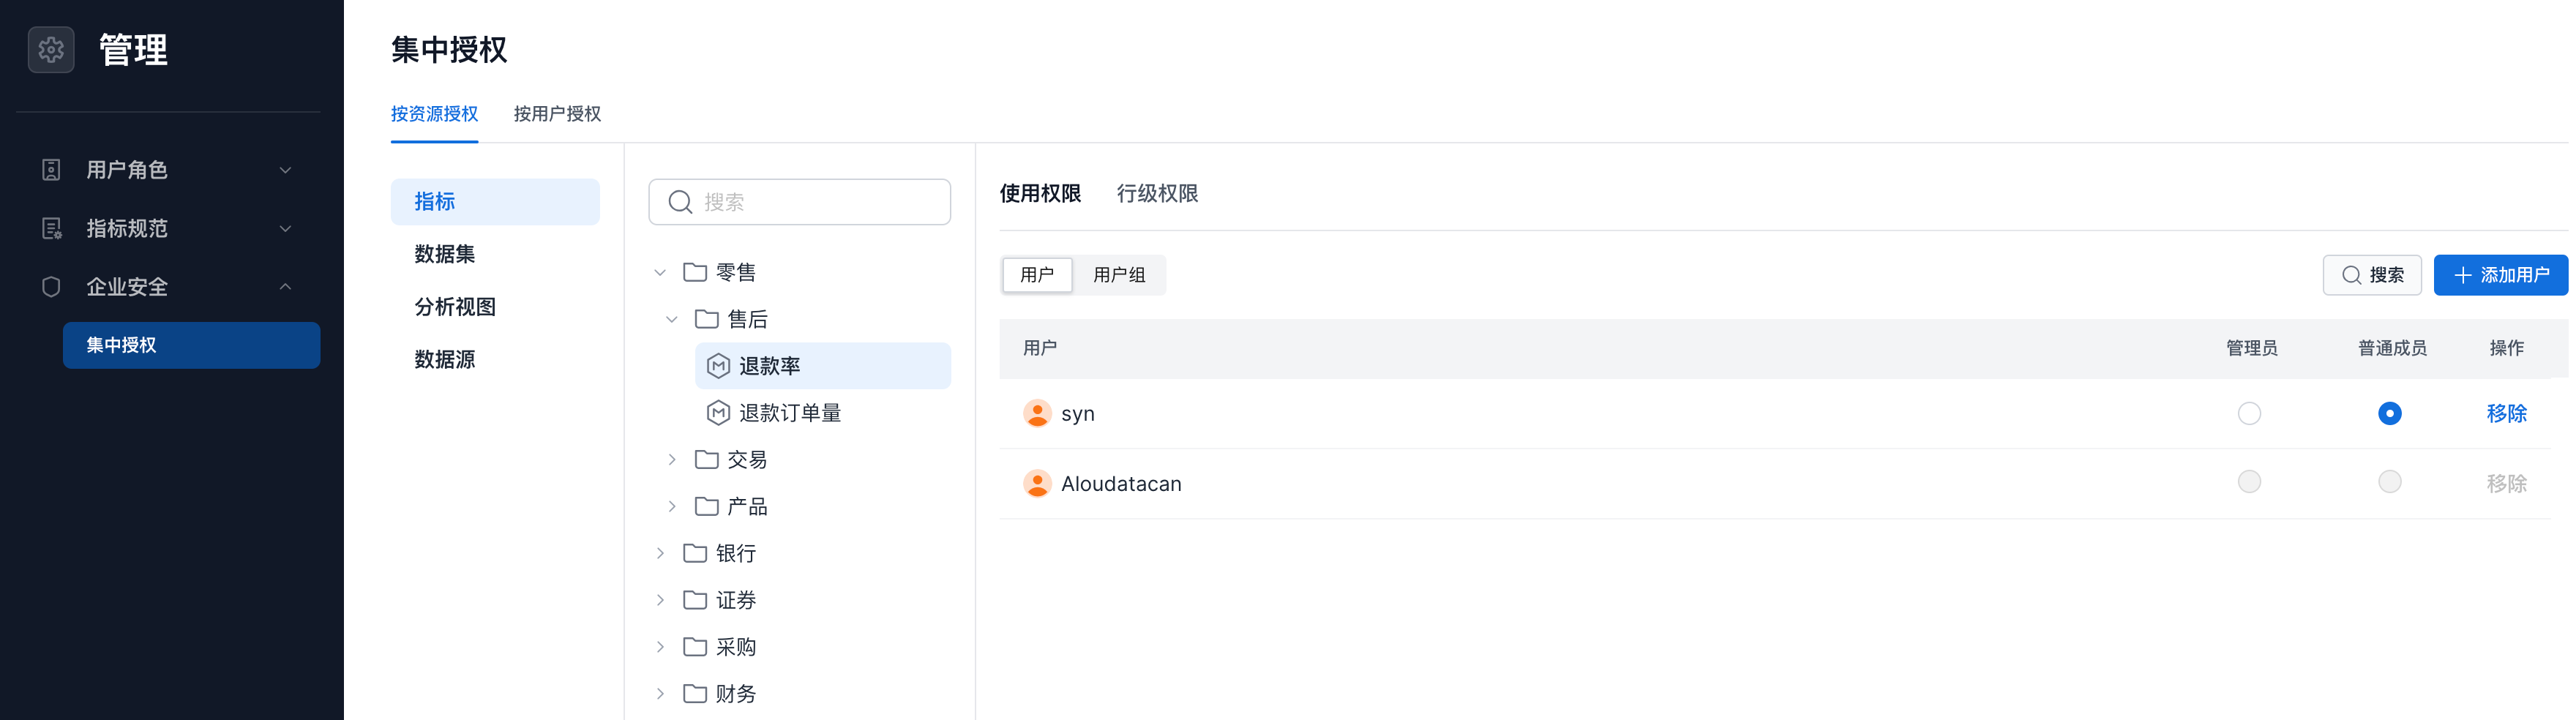Switch to the 按用户授权 tab
The image size is (2576, 720).
[x=557, y=114]
